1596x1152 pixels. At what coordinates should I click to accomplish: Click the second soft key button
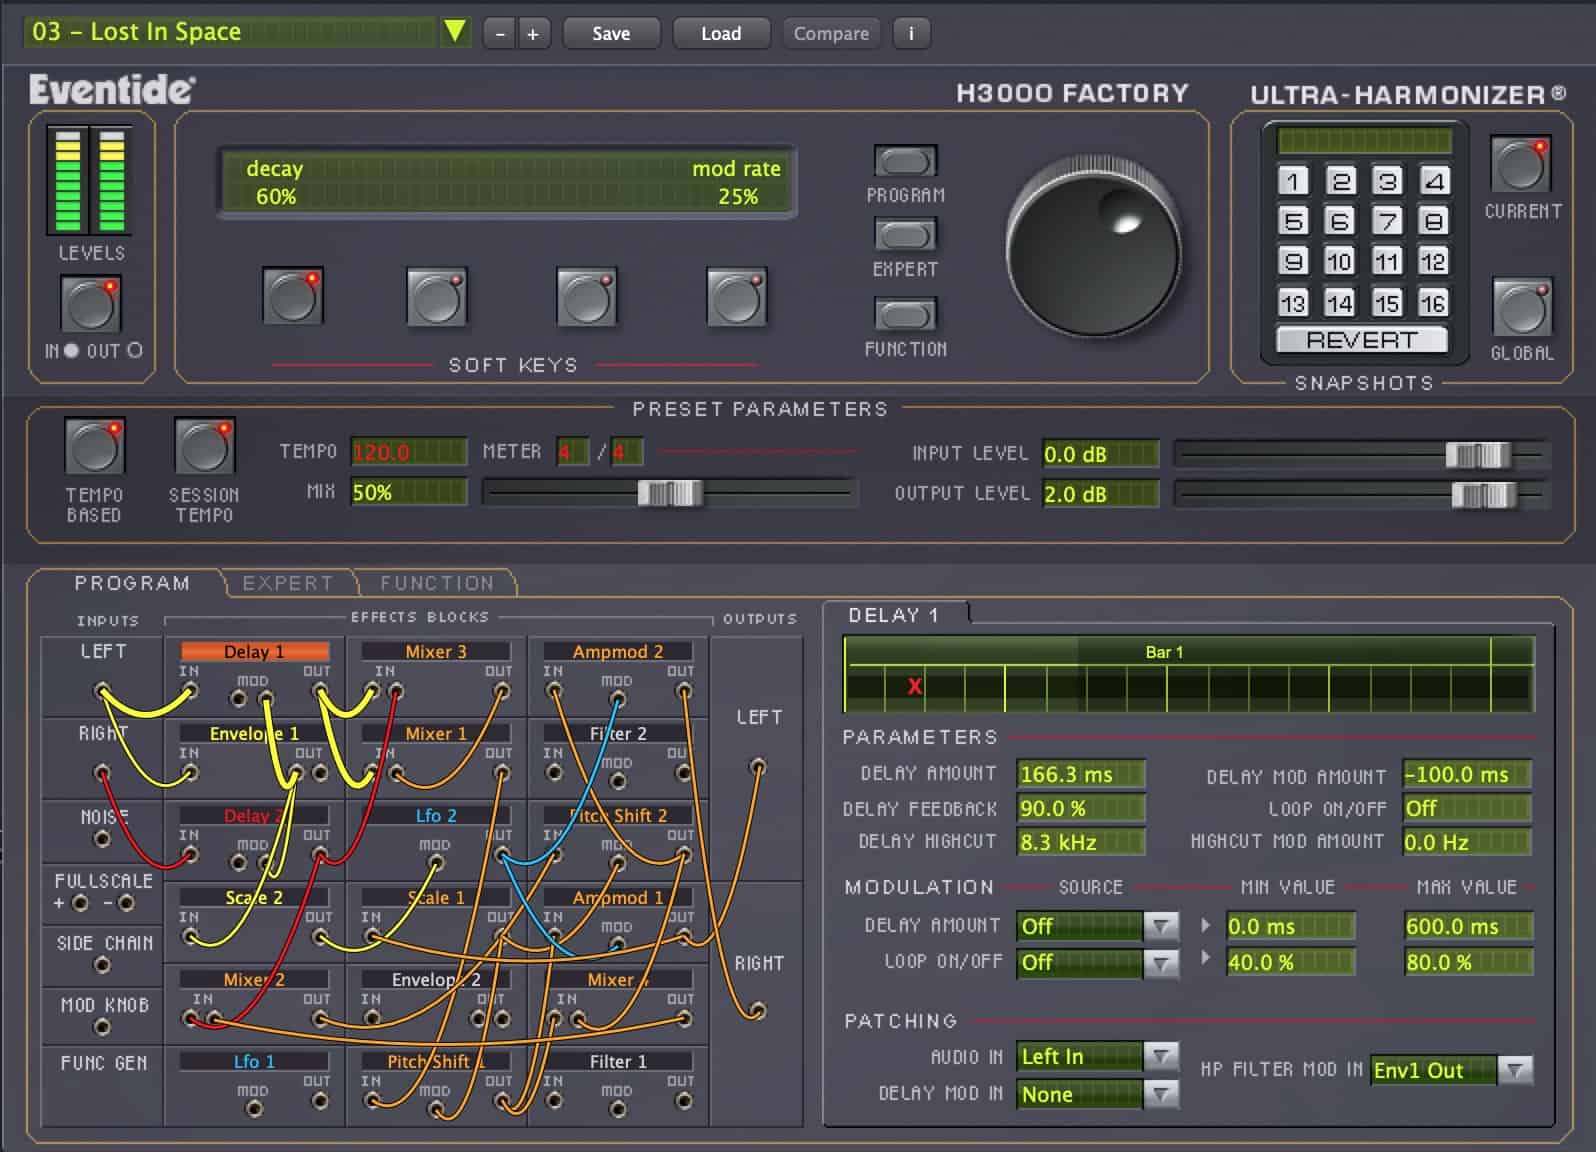tap(437, 296)
